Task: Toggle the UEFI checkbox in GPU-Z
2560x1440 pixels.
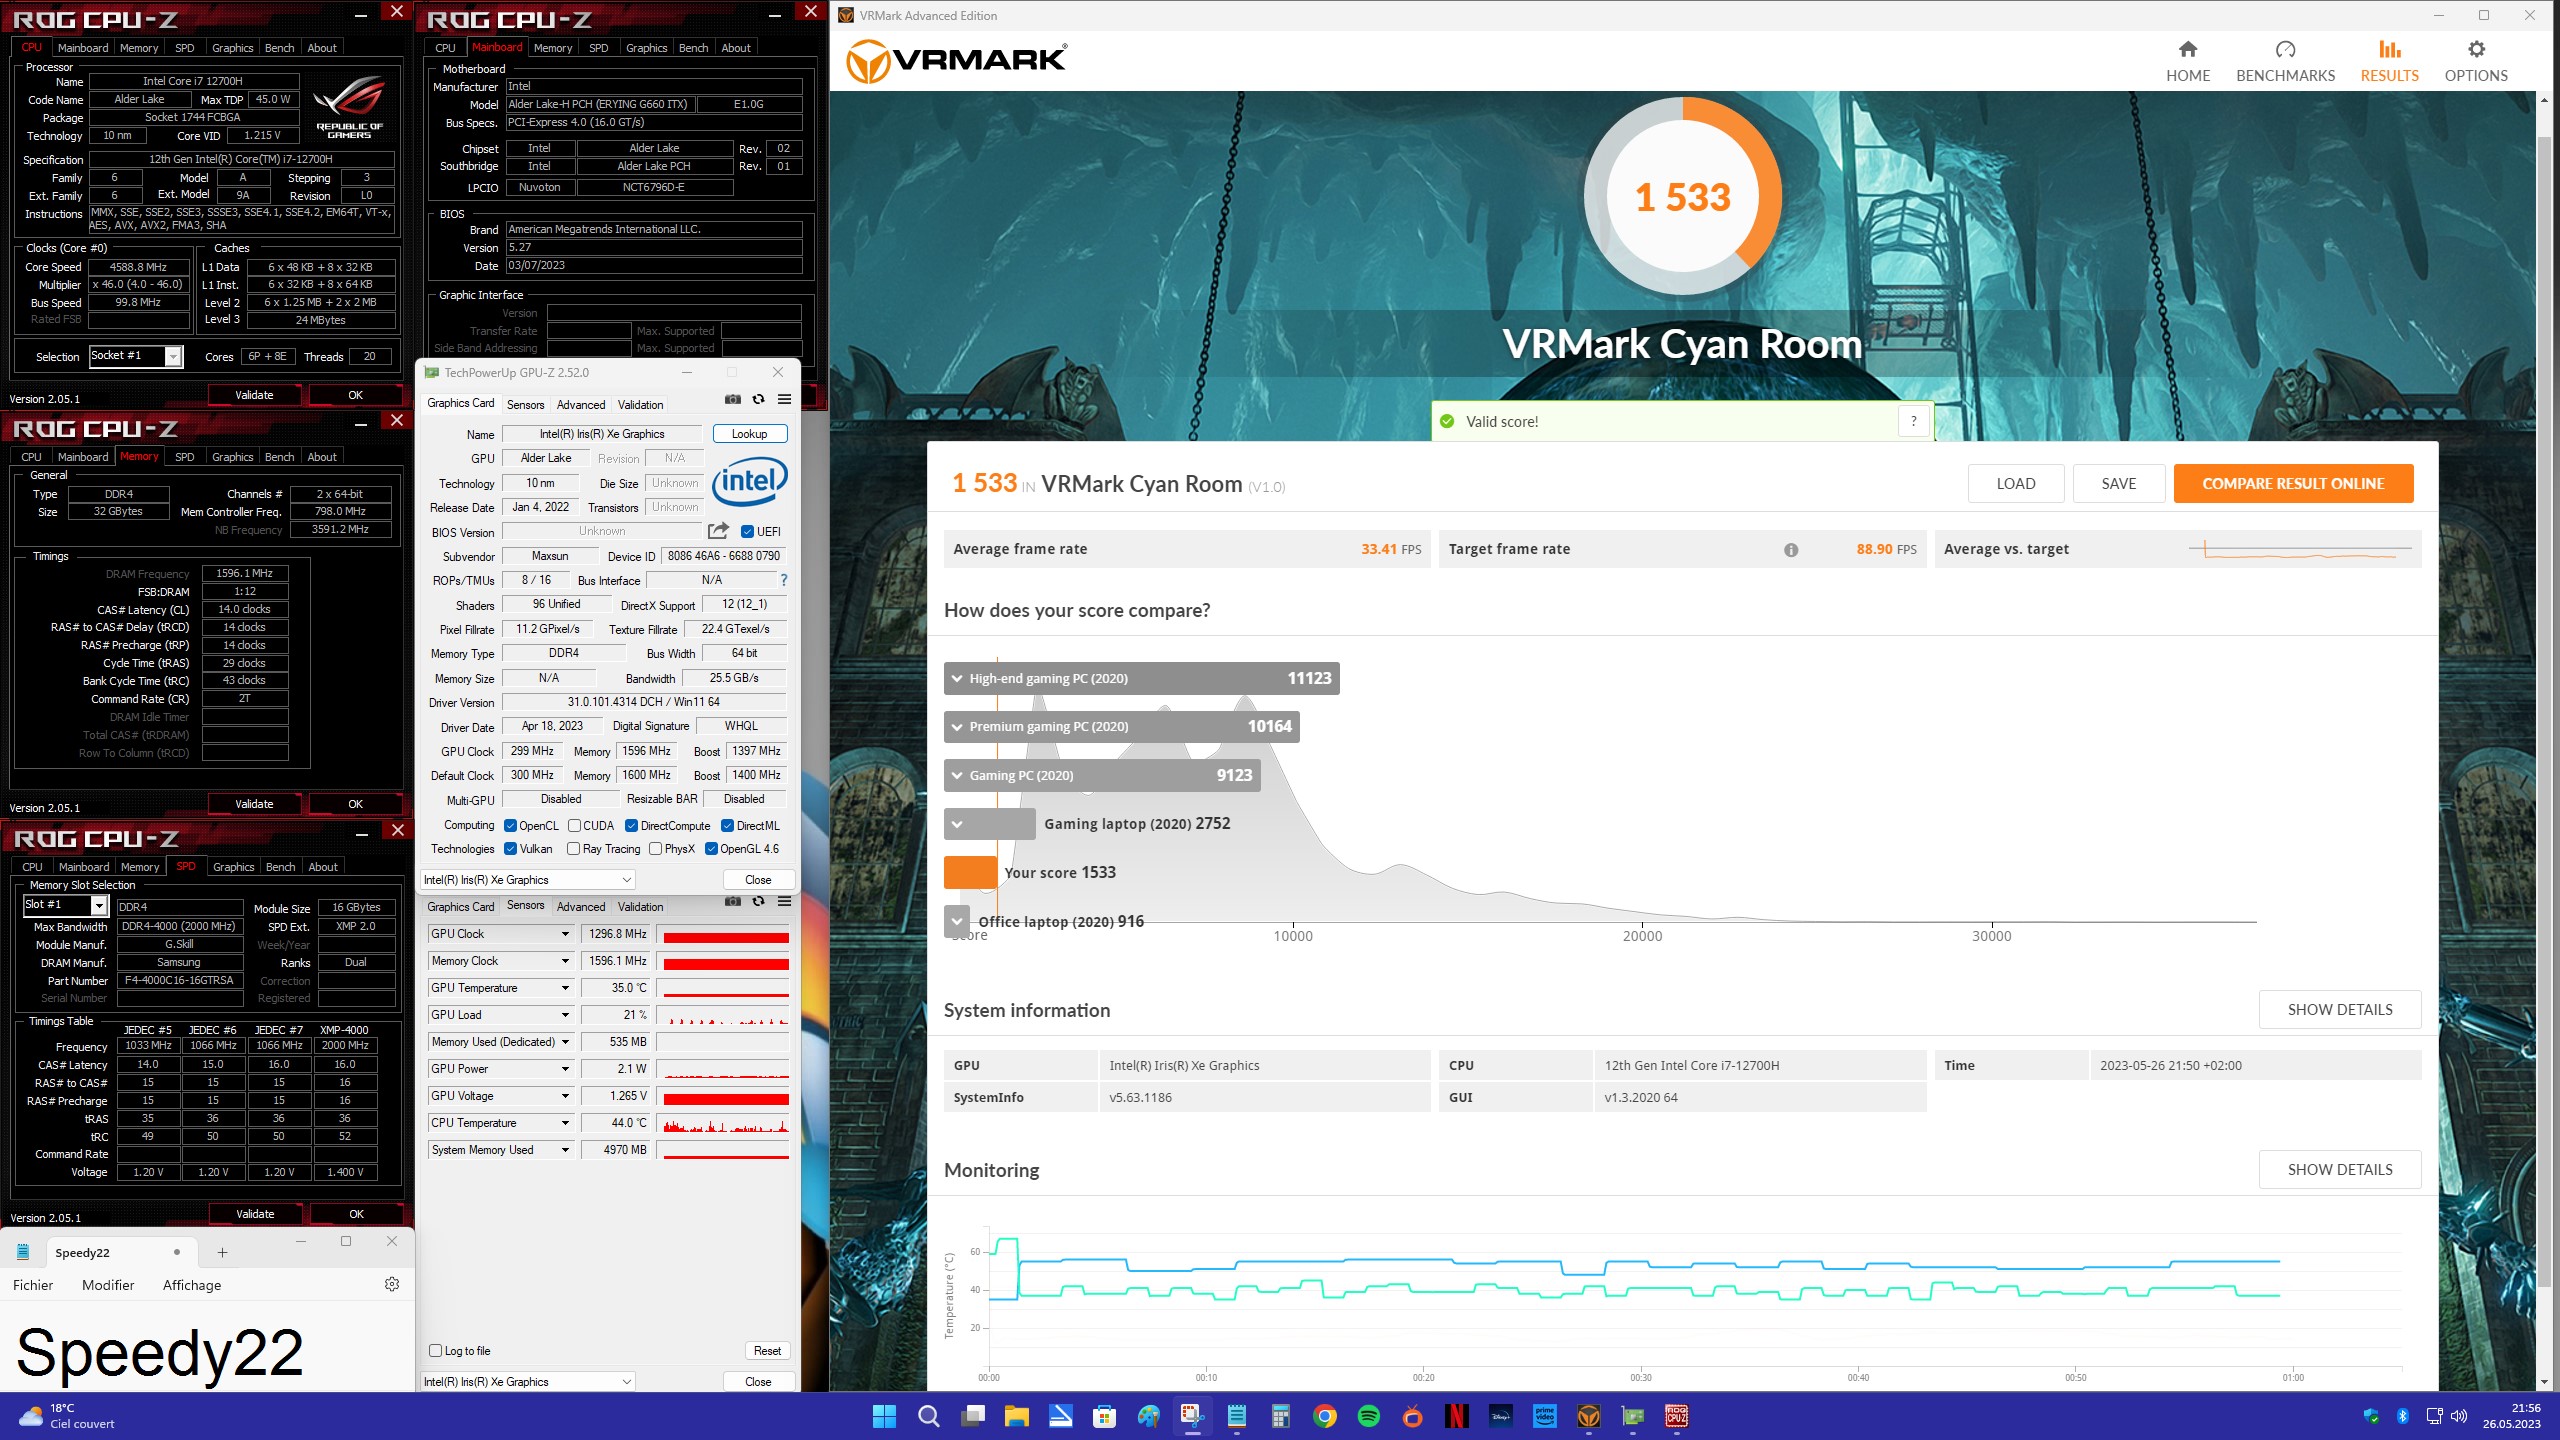Action: point(747,532)
